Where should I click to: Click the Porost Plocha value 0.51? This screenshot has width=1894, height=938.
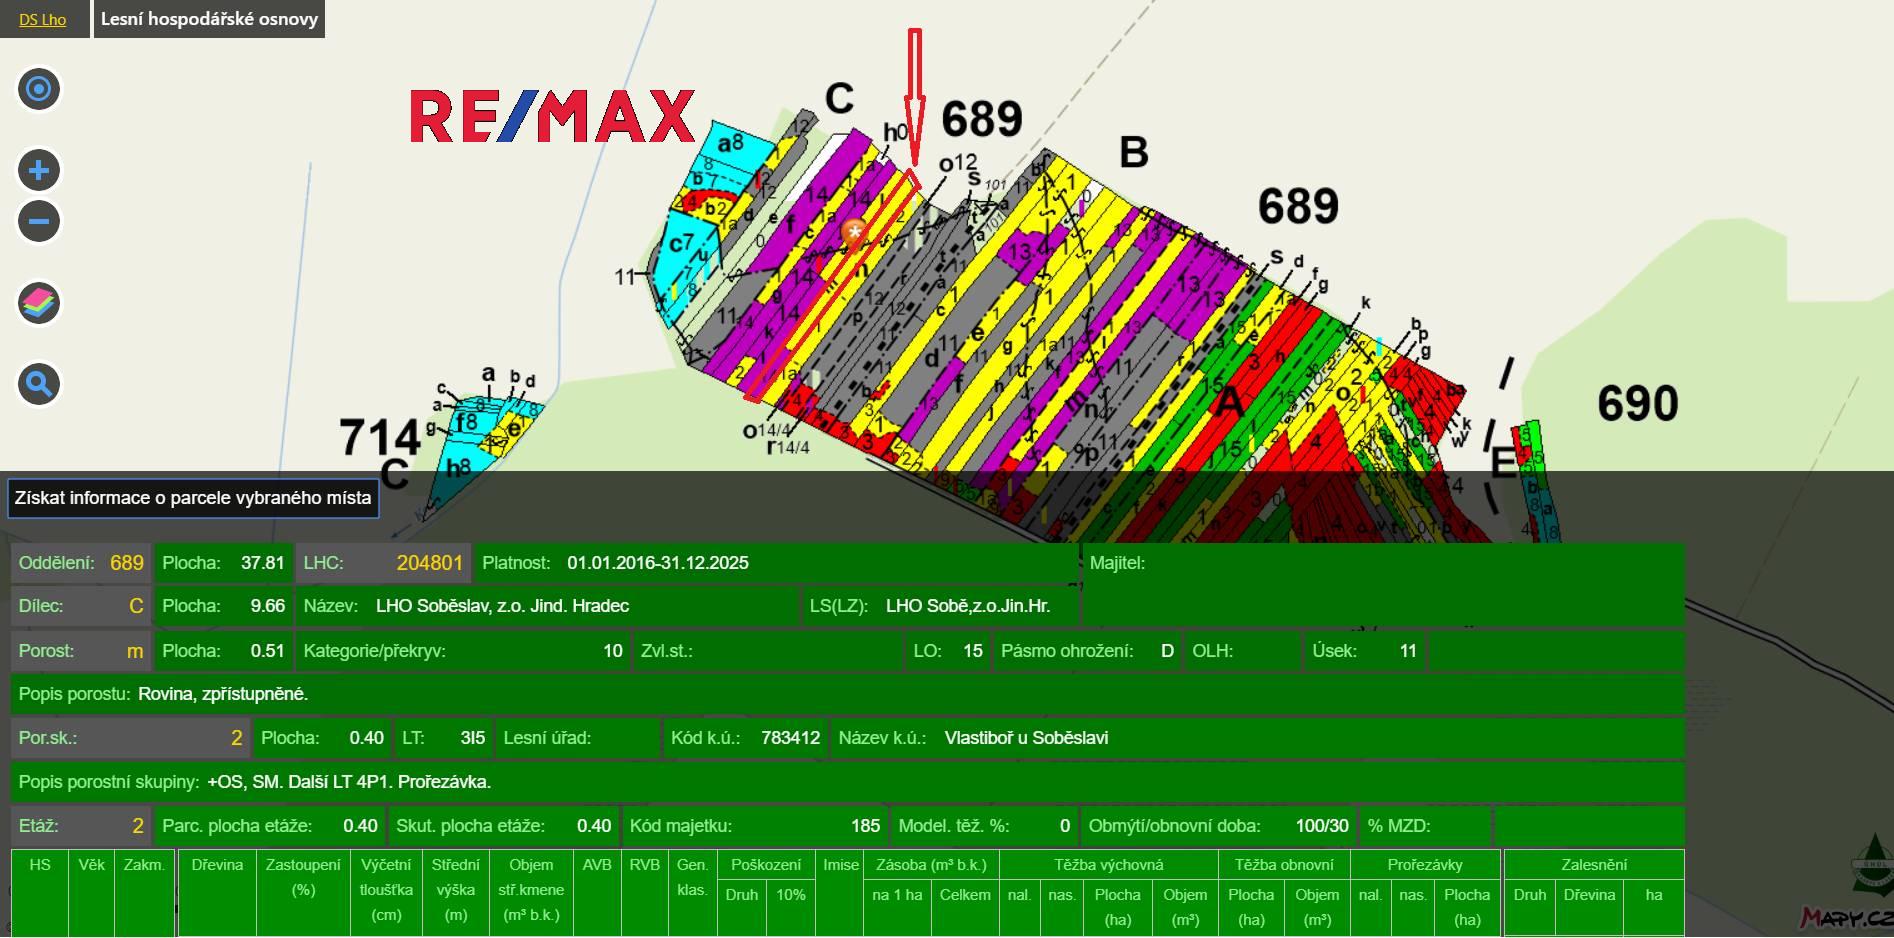(x=267, y=651)
